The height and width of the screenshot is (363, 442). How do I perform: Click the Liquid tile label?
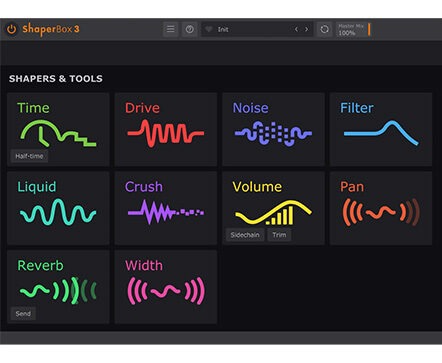37,187
